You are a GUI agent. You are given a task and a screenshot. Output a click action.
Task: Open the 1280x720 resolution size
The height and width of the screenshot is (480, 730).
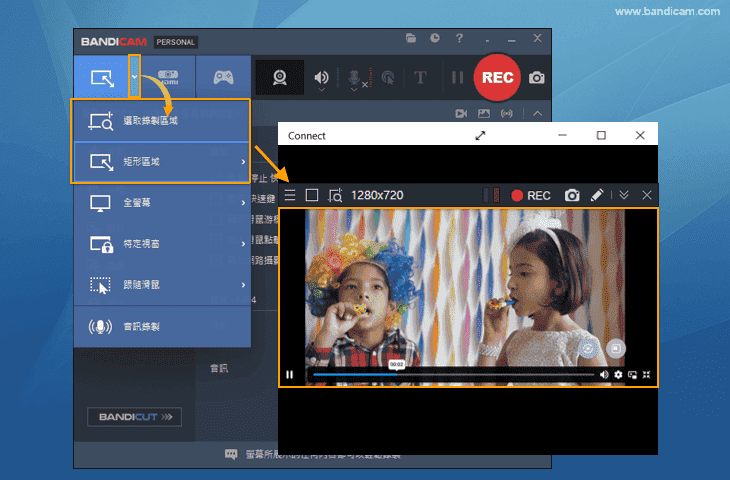click(377, 195)
